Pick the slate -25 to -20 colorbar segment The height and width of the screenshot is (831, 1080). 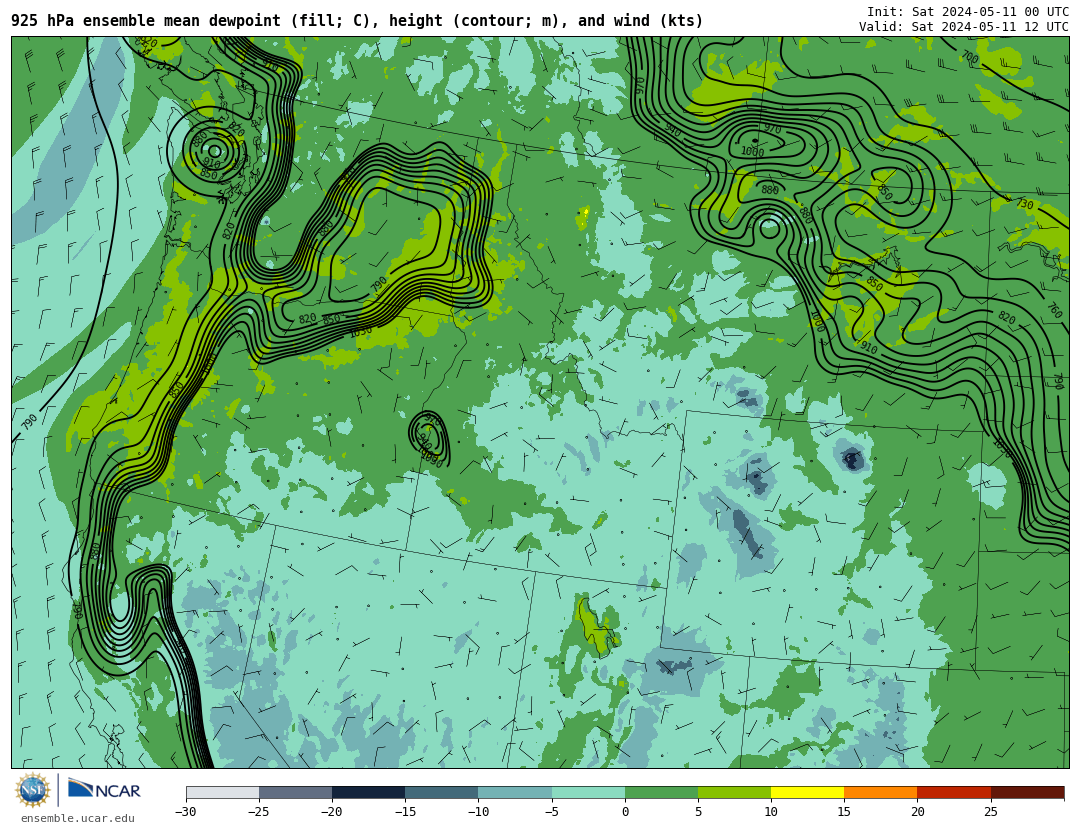(295, 792)
